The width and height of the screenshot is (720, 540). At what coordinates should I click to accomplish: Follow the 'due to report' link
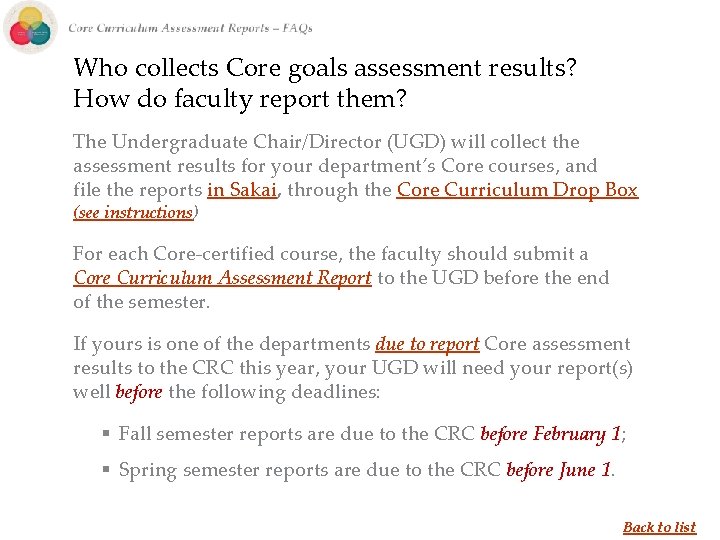tap(427, 344)
